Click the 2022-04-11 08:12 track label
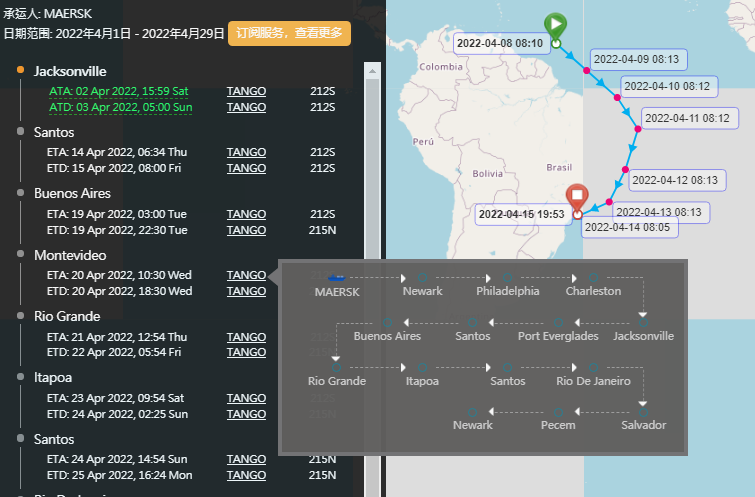 [687, 118]
